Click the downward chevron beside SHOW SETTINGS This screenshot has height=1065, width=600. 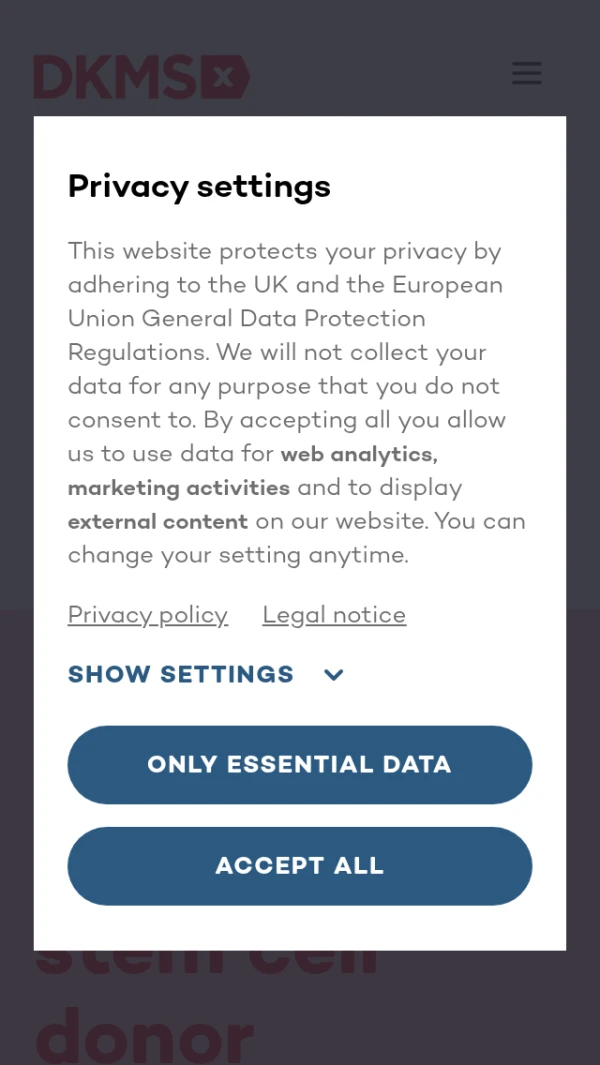tap(333, 675)
